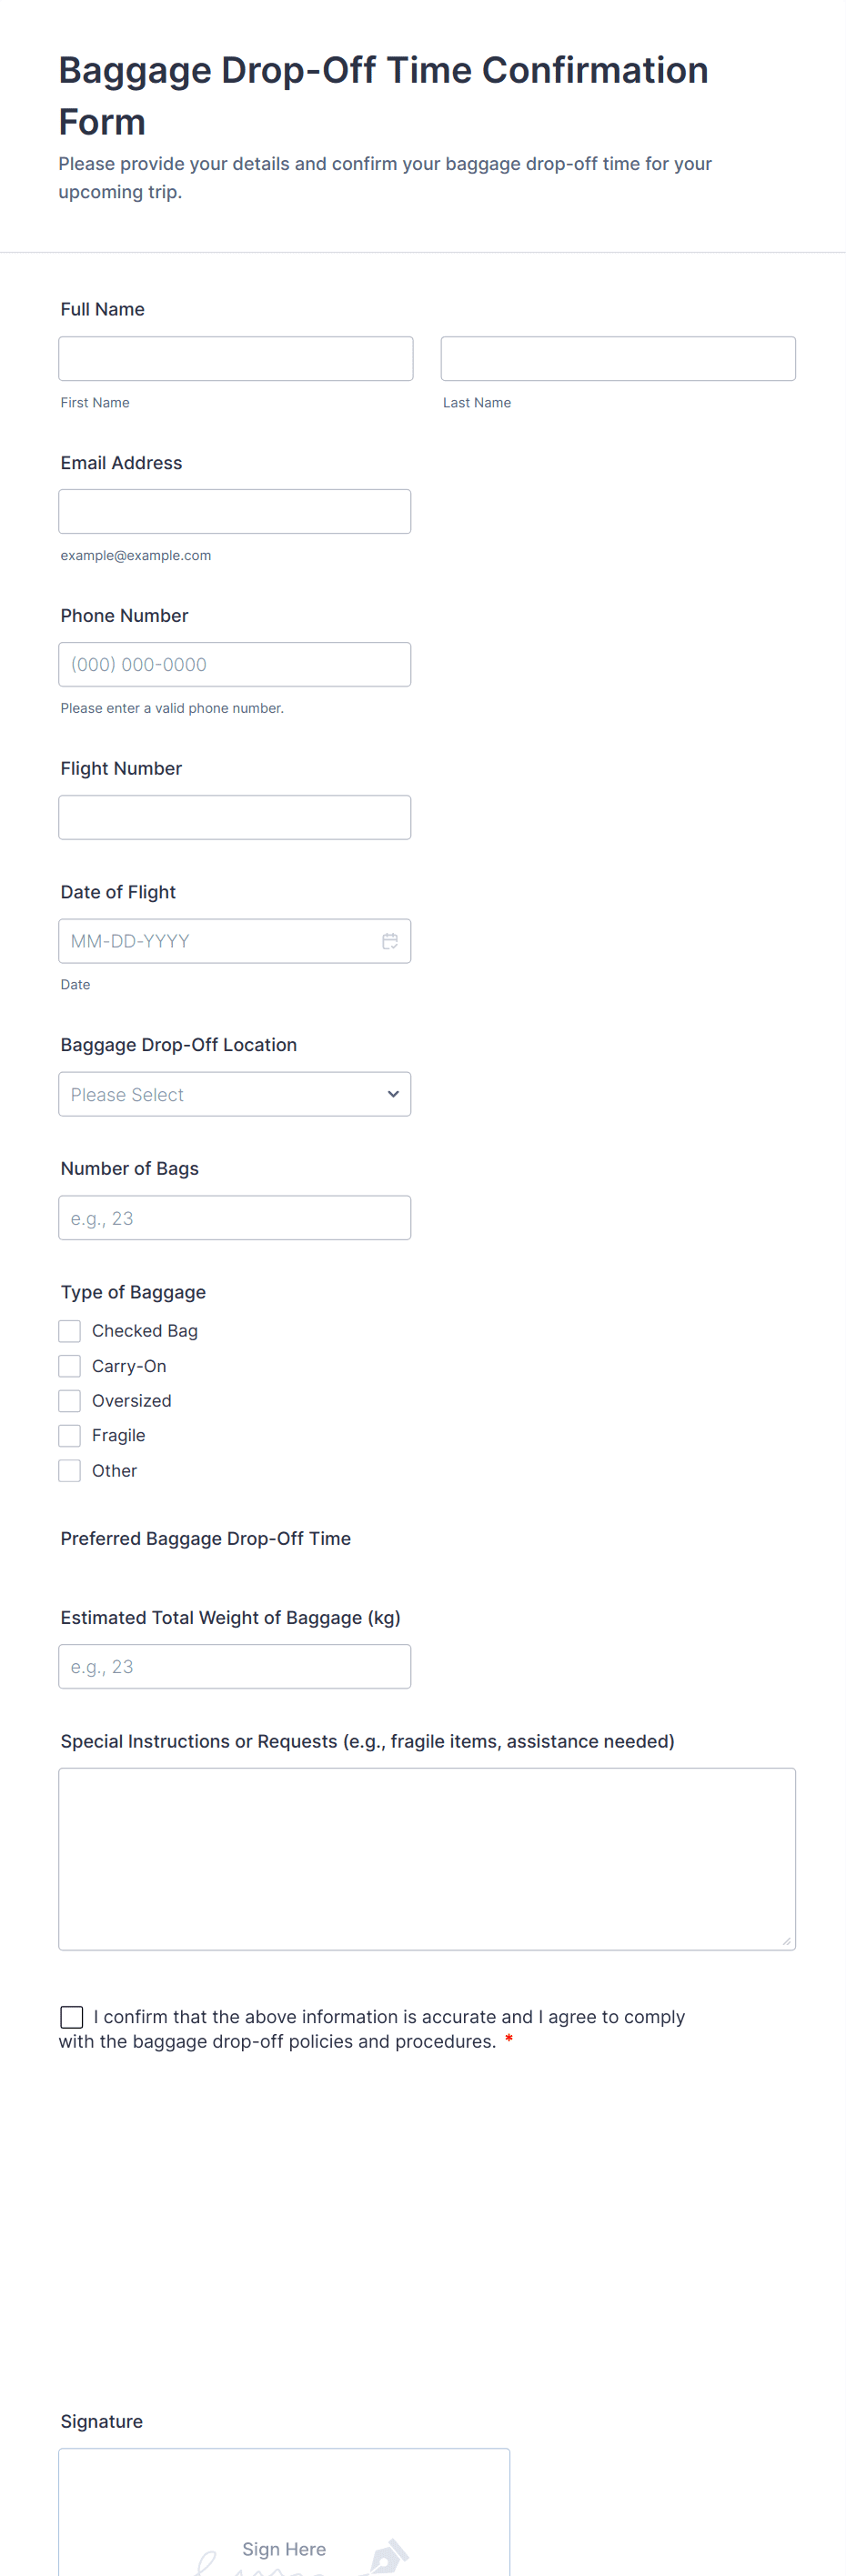
Task: Click the dropdown chevron arrow for location
Action: [393, 1095]
